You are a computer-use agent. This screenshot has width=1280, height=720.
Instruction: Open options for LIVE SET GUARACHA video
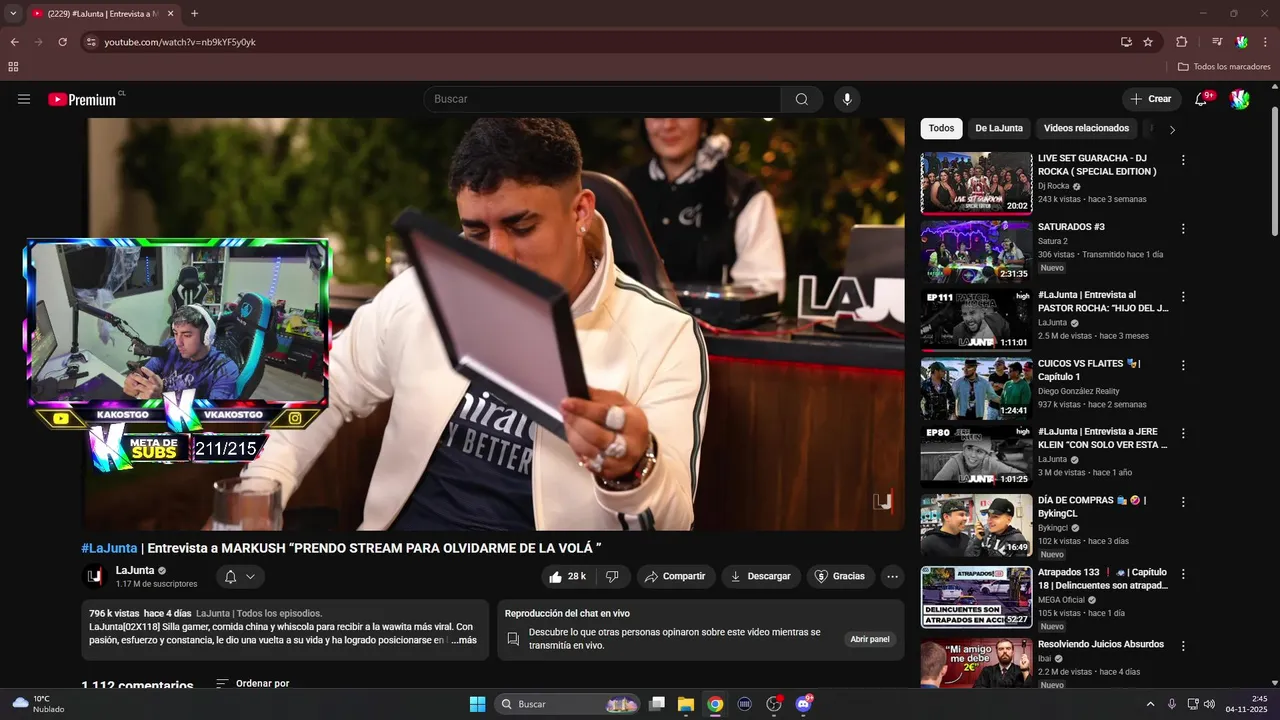(x=1183, y=160)
